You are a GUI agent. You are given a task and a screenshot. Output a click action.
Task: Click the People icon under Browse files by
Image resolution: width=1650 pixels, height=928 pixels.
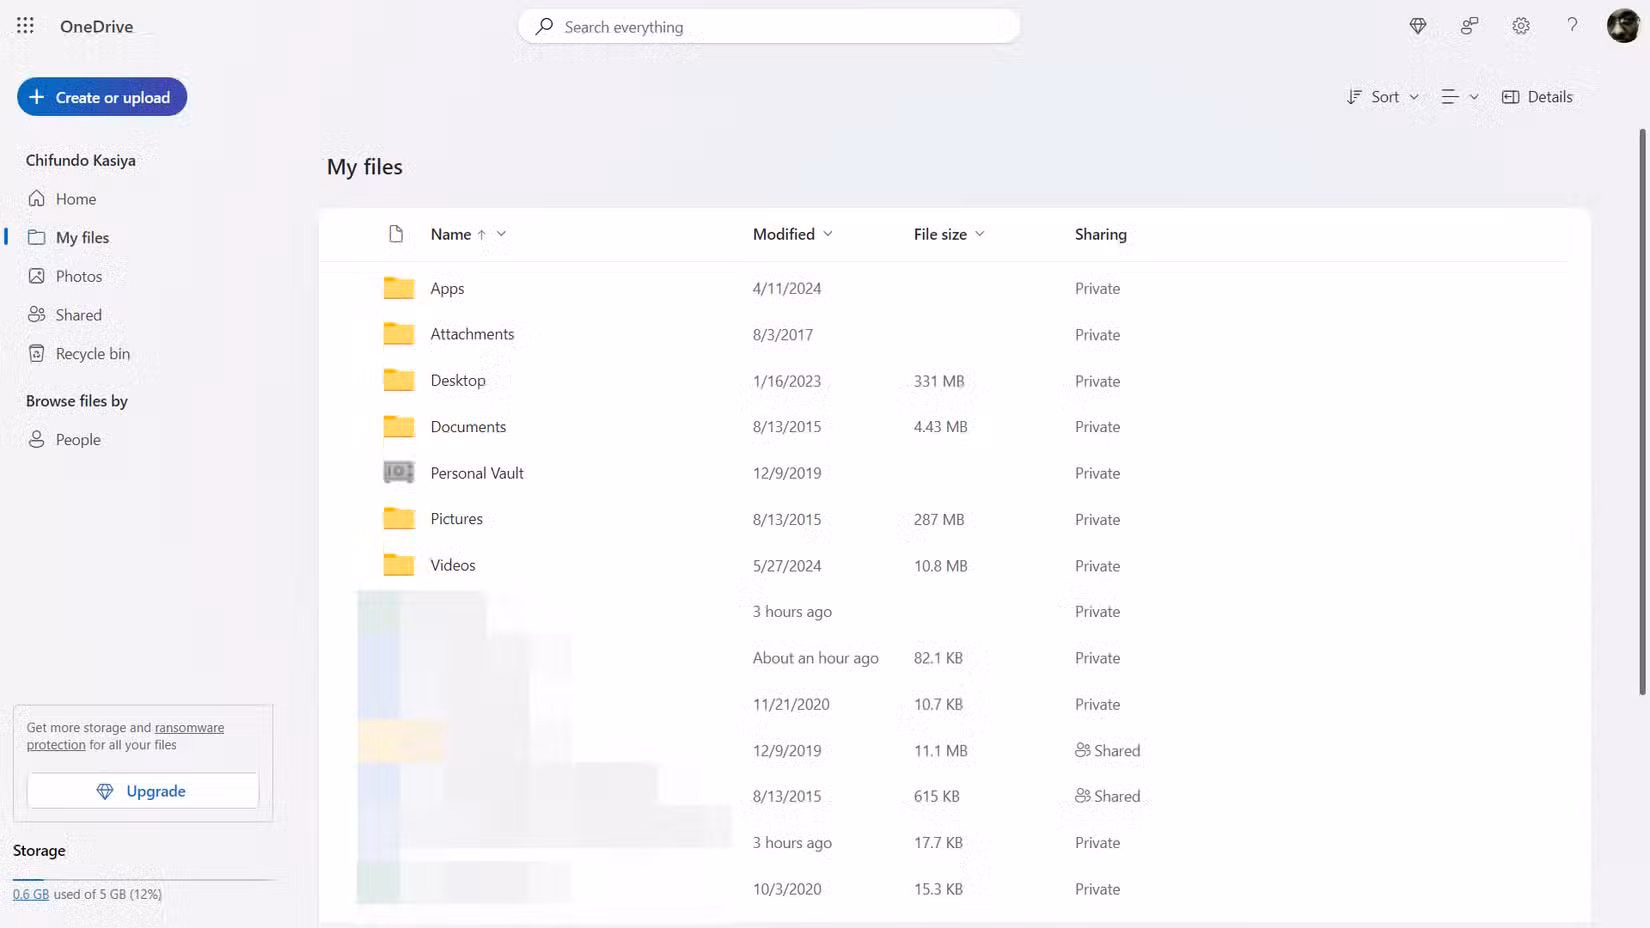(x=37, y=439)
